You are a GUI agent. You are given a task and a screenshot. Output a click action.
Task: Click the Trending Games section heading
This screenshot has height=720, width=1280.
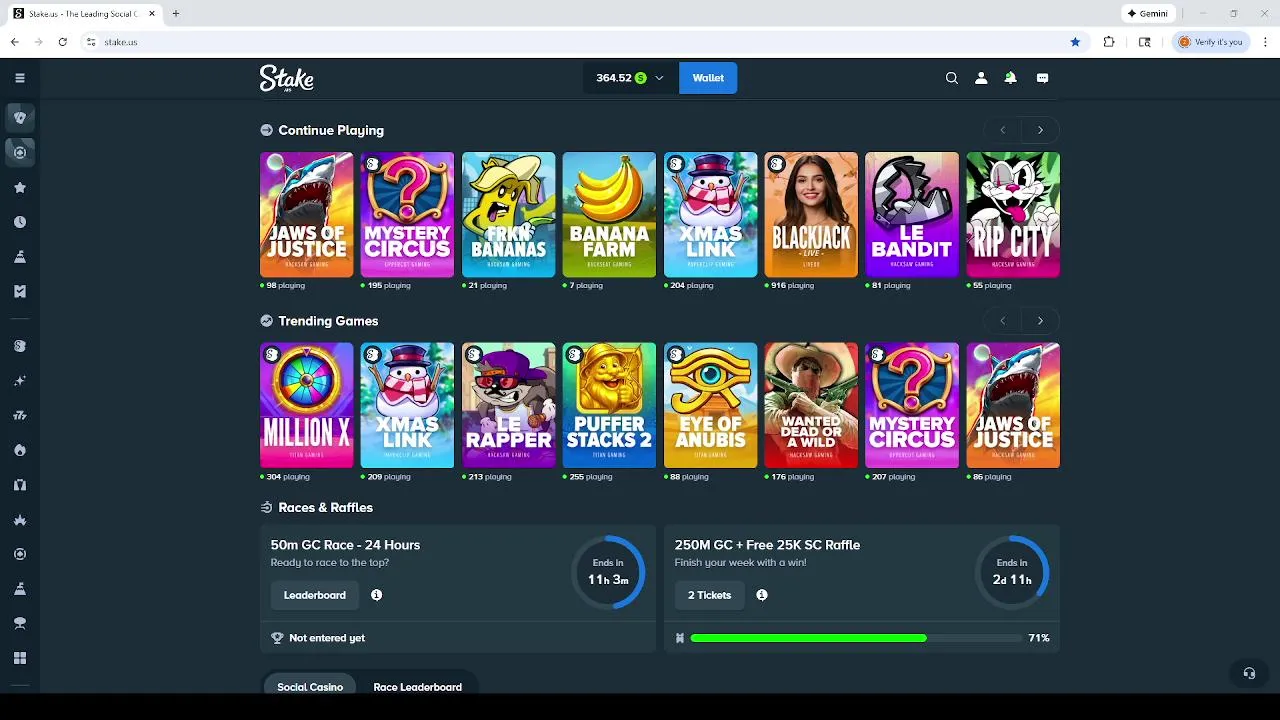tap(328, 321)
